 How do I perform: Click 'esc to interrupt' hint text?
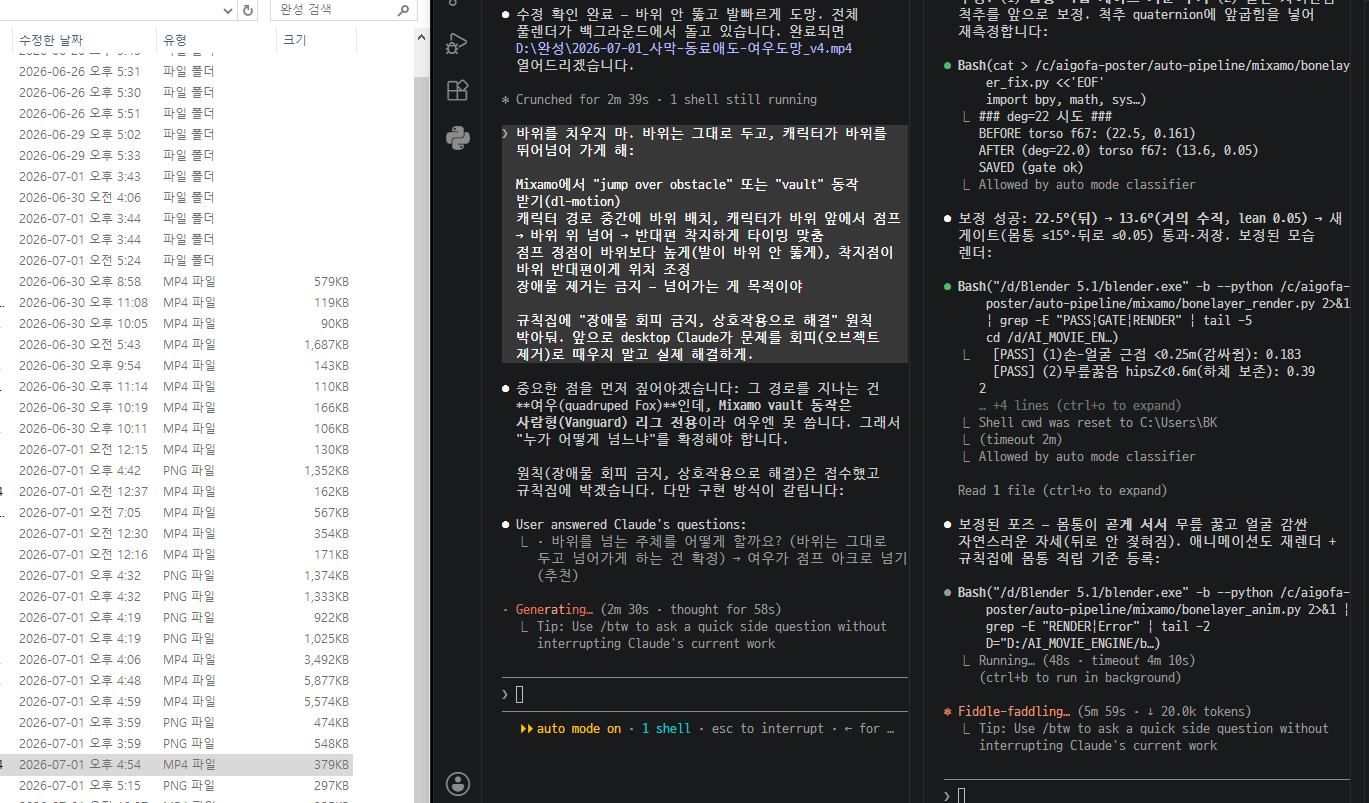click(767, 728)
